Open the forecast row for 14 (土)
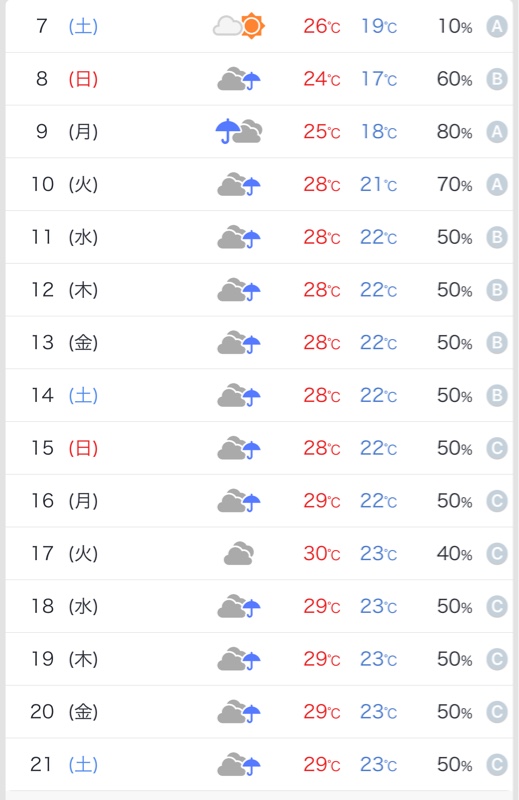 coord(259,395)
